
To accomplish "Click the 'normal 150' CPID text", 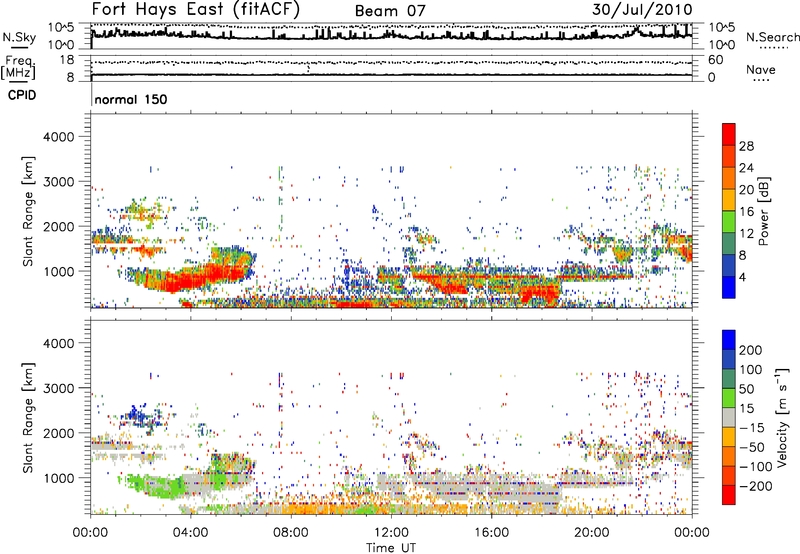I will point(131,99).
